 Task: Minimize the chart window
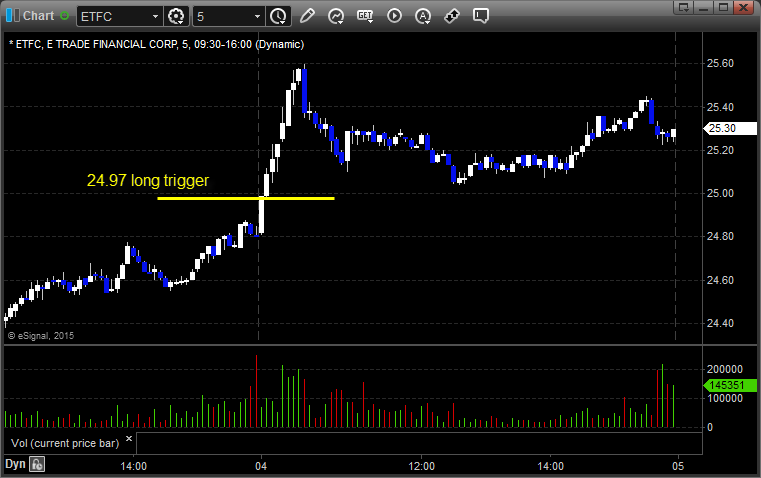click(x=704, y=7)
